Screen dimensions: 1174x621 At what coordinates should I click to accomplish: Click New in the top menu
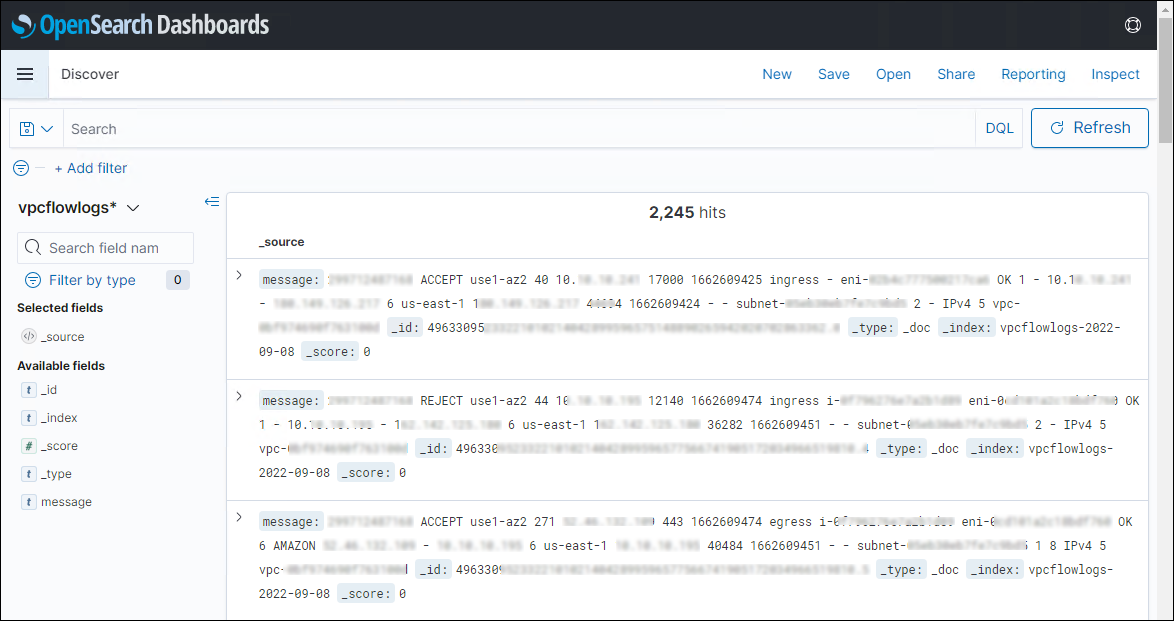776,74
